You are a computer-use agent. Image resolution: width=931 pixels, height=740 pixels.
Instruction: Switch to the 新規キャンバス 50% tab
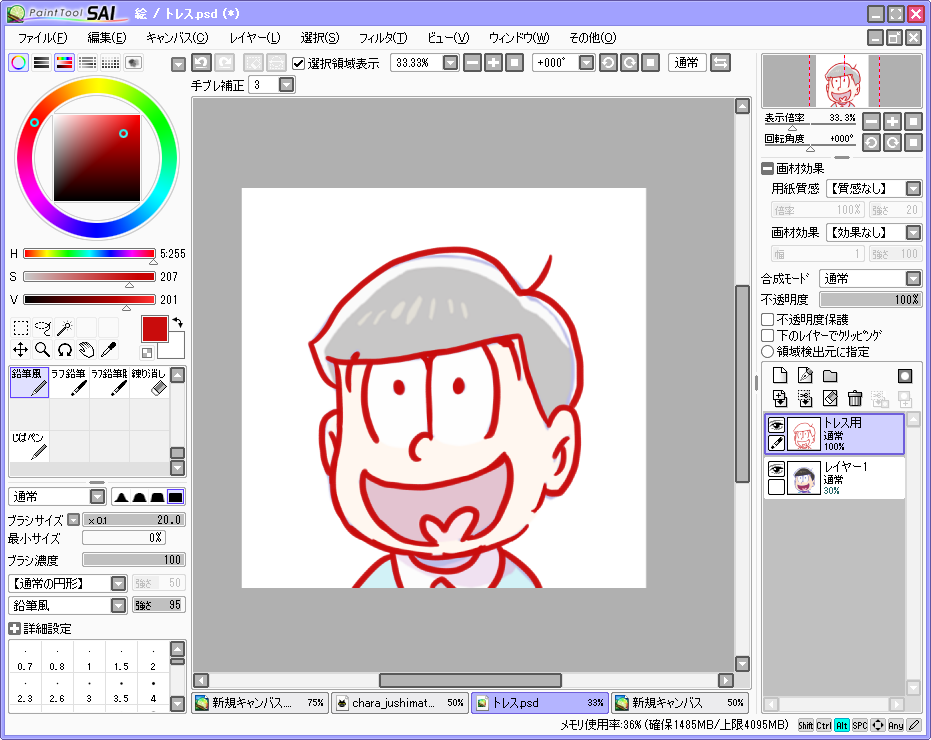click(x=680, y=703)
